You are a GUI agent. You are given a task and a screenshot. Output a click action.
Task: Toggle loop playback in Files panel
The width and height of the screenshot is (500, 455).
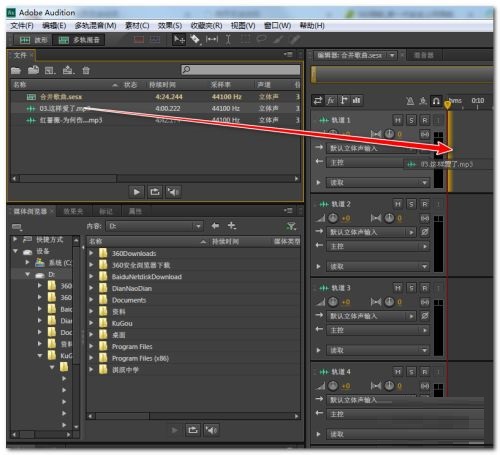click(x=155, y=192)
